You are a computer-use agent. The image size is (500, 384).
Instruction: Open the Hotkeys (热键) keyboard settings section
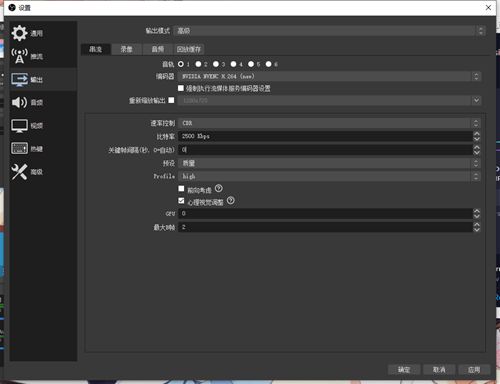tap(43, 149)
